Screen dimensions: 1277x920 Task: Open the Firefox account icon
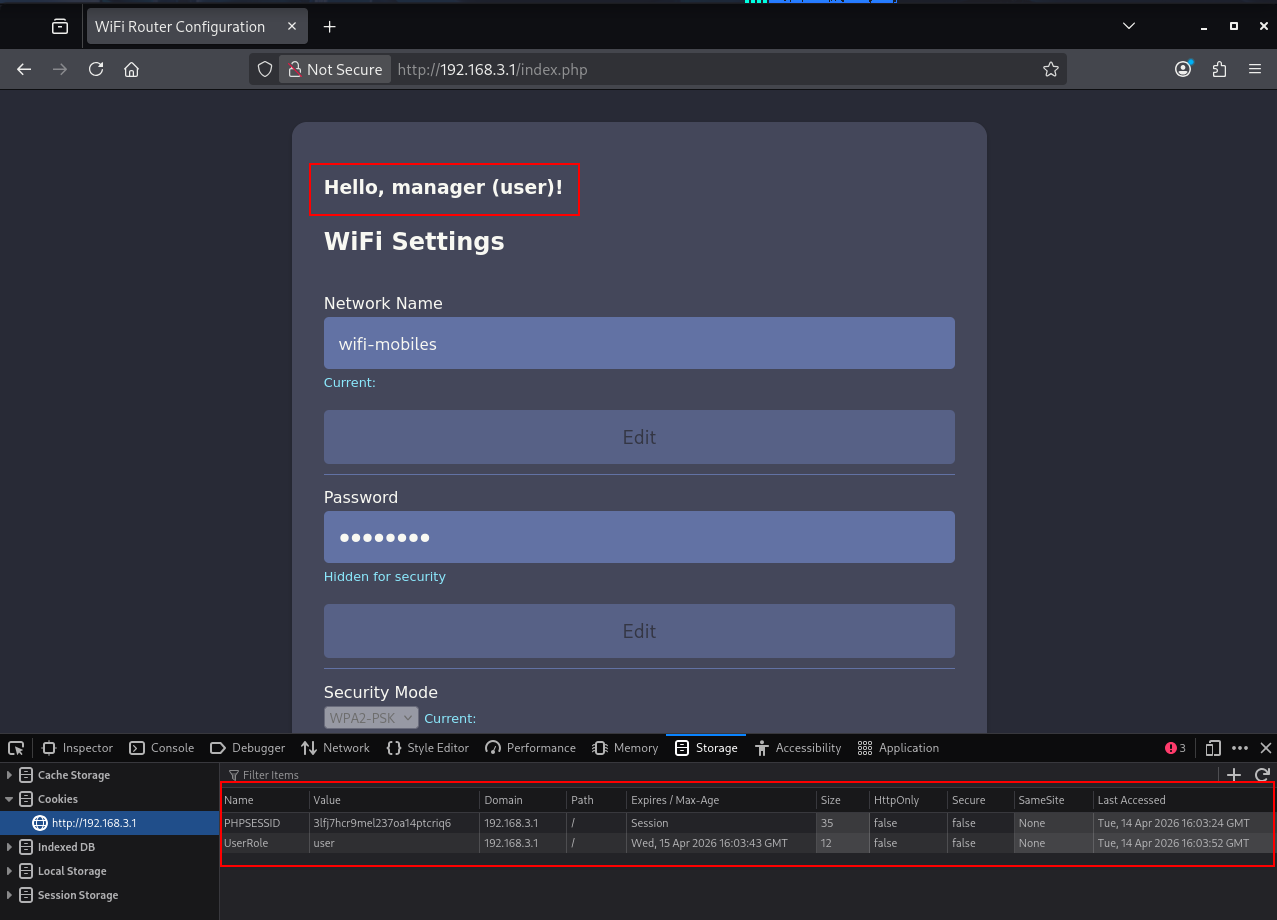point(1183,69)
